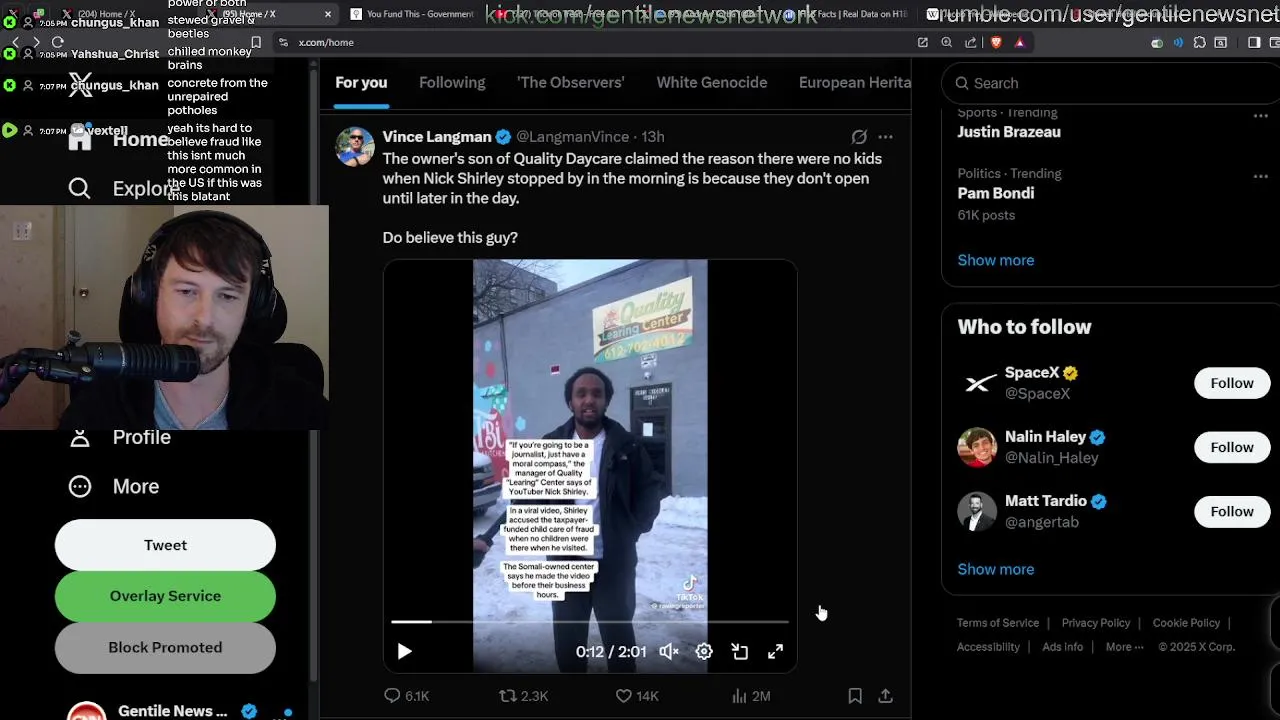Click the Overlay Service button

tap(165, 596)
